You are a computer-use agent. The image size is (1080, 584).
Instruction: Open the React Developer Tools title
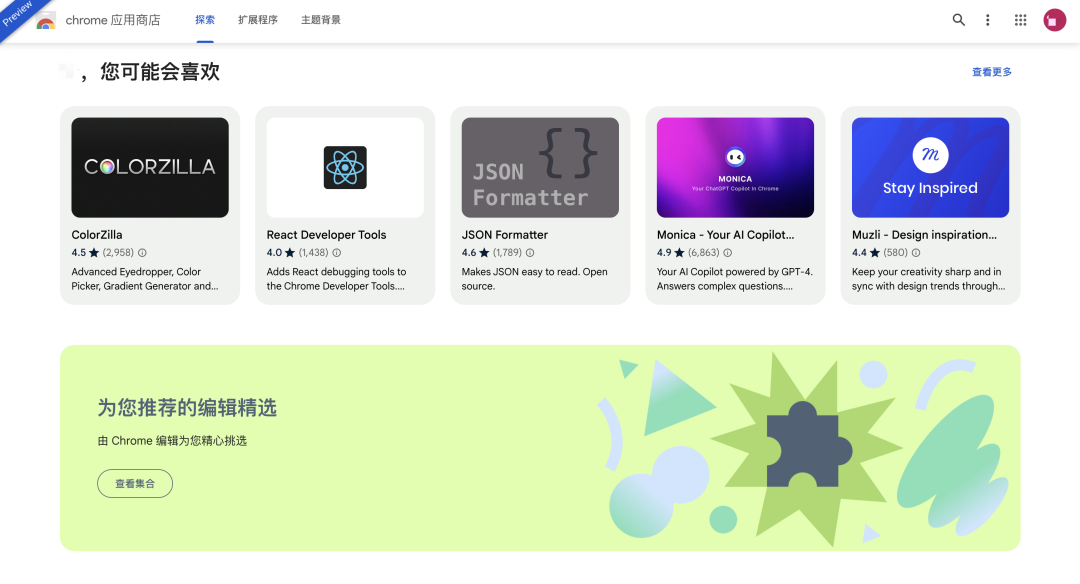pyautogui.click(x=326, y=235)
